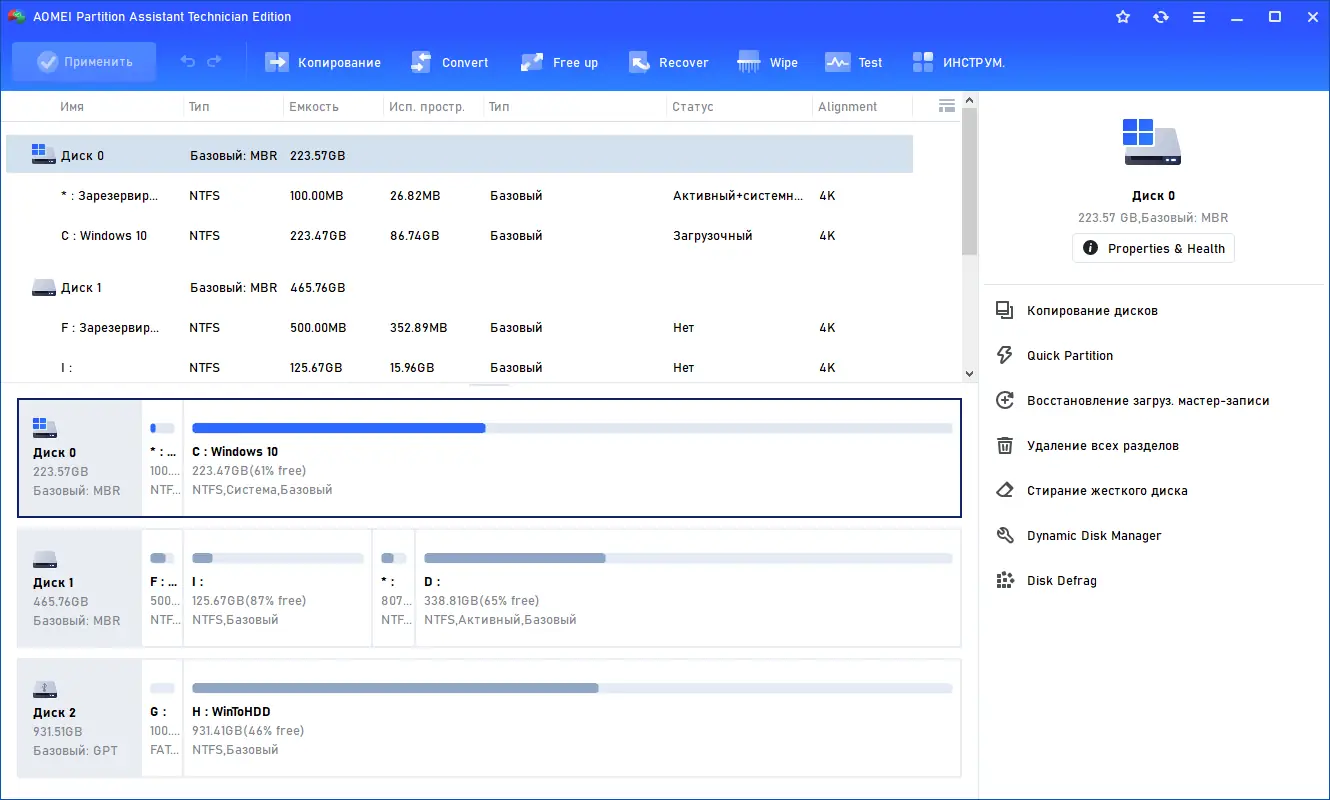Click the 86.74GB used space cell

pyautogui.click(x=414, y=236)
